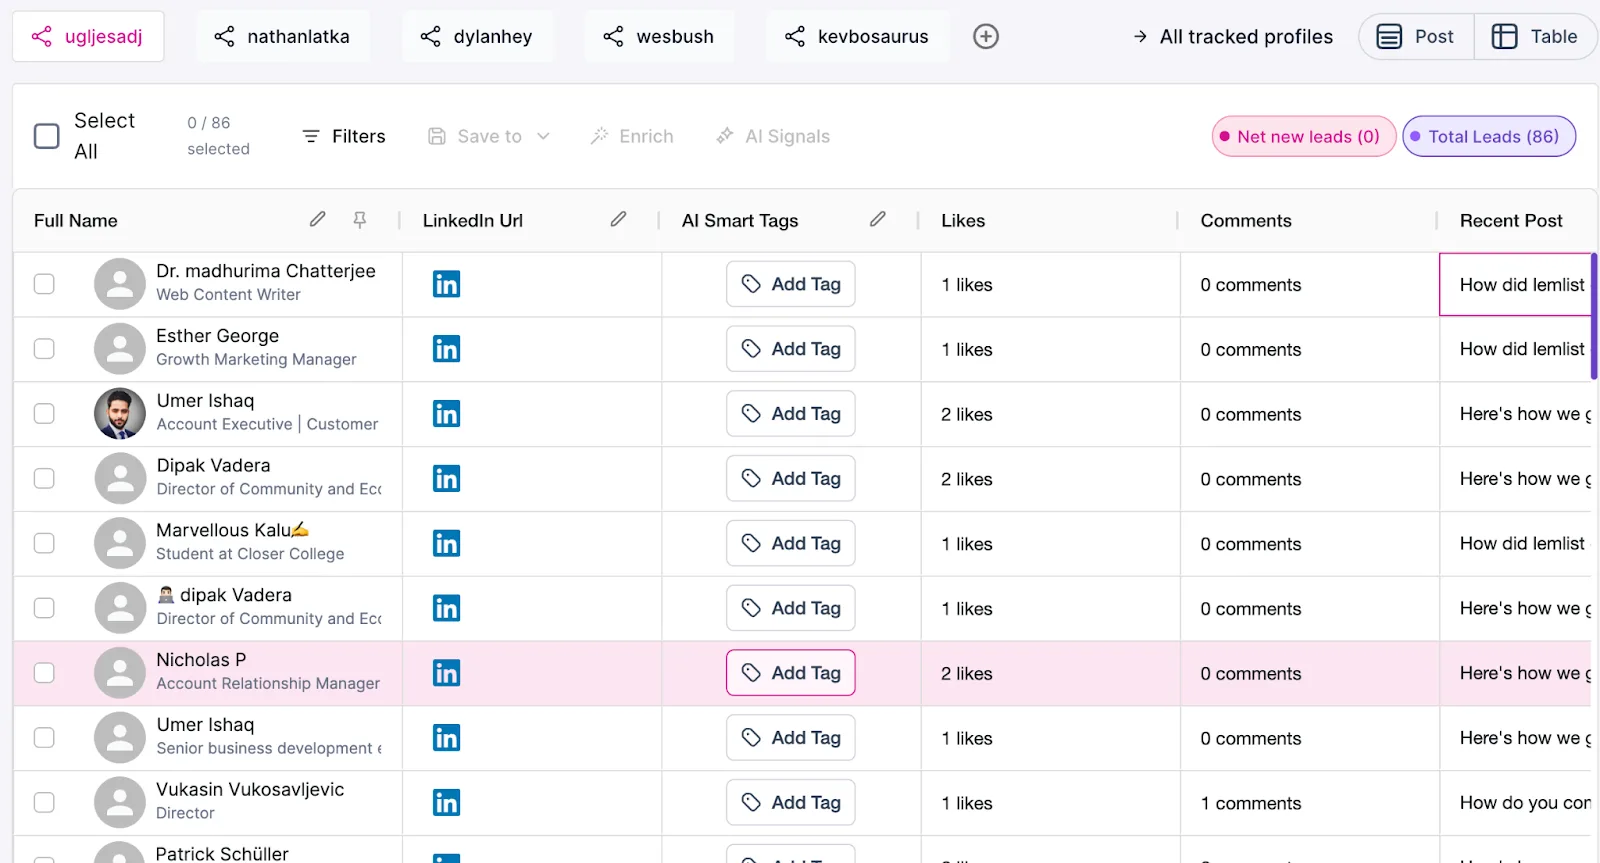Click Nicholas P avatar placeholder
1600x863 pixels.
(120, 673)
